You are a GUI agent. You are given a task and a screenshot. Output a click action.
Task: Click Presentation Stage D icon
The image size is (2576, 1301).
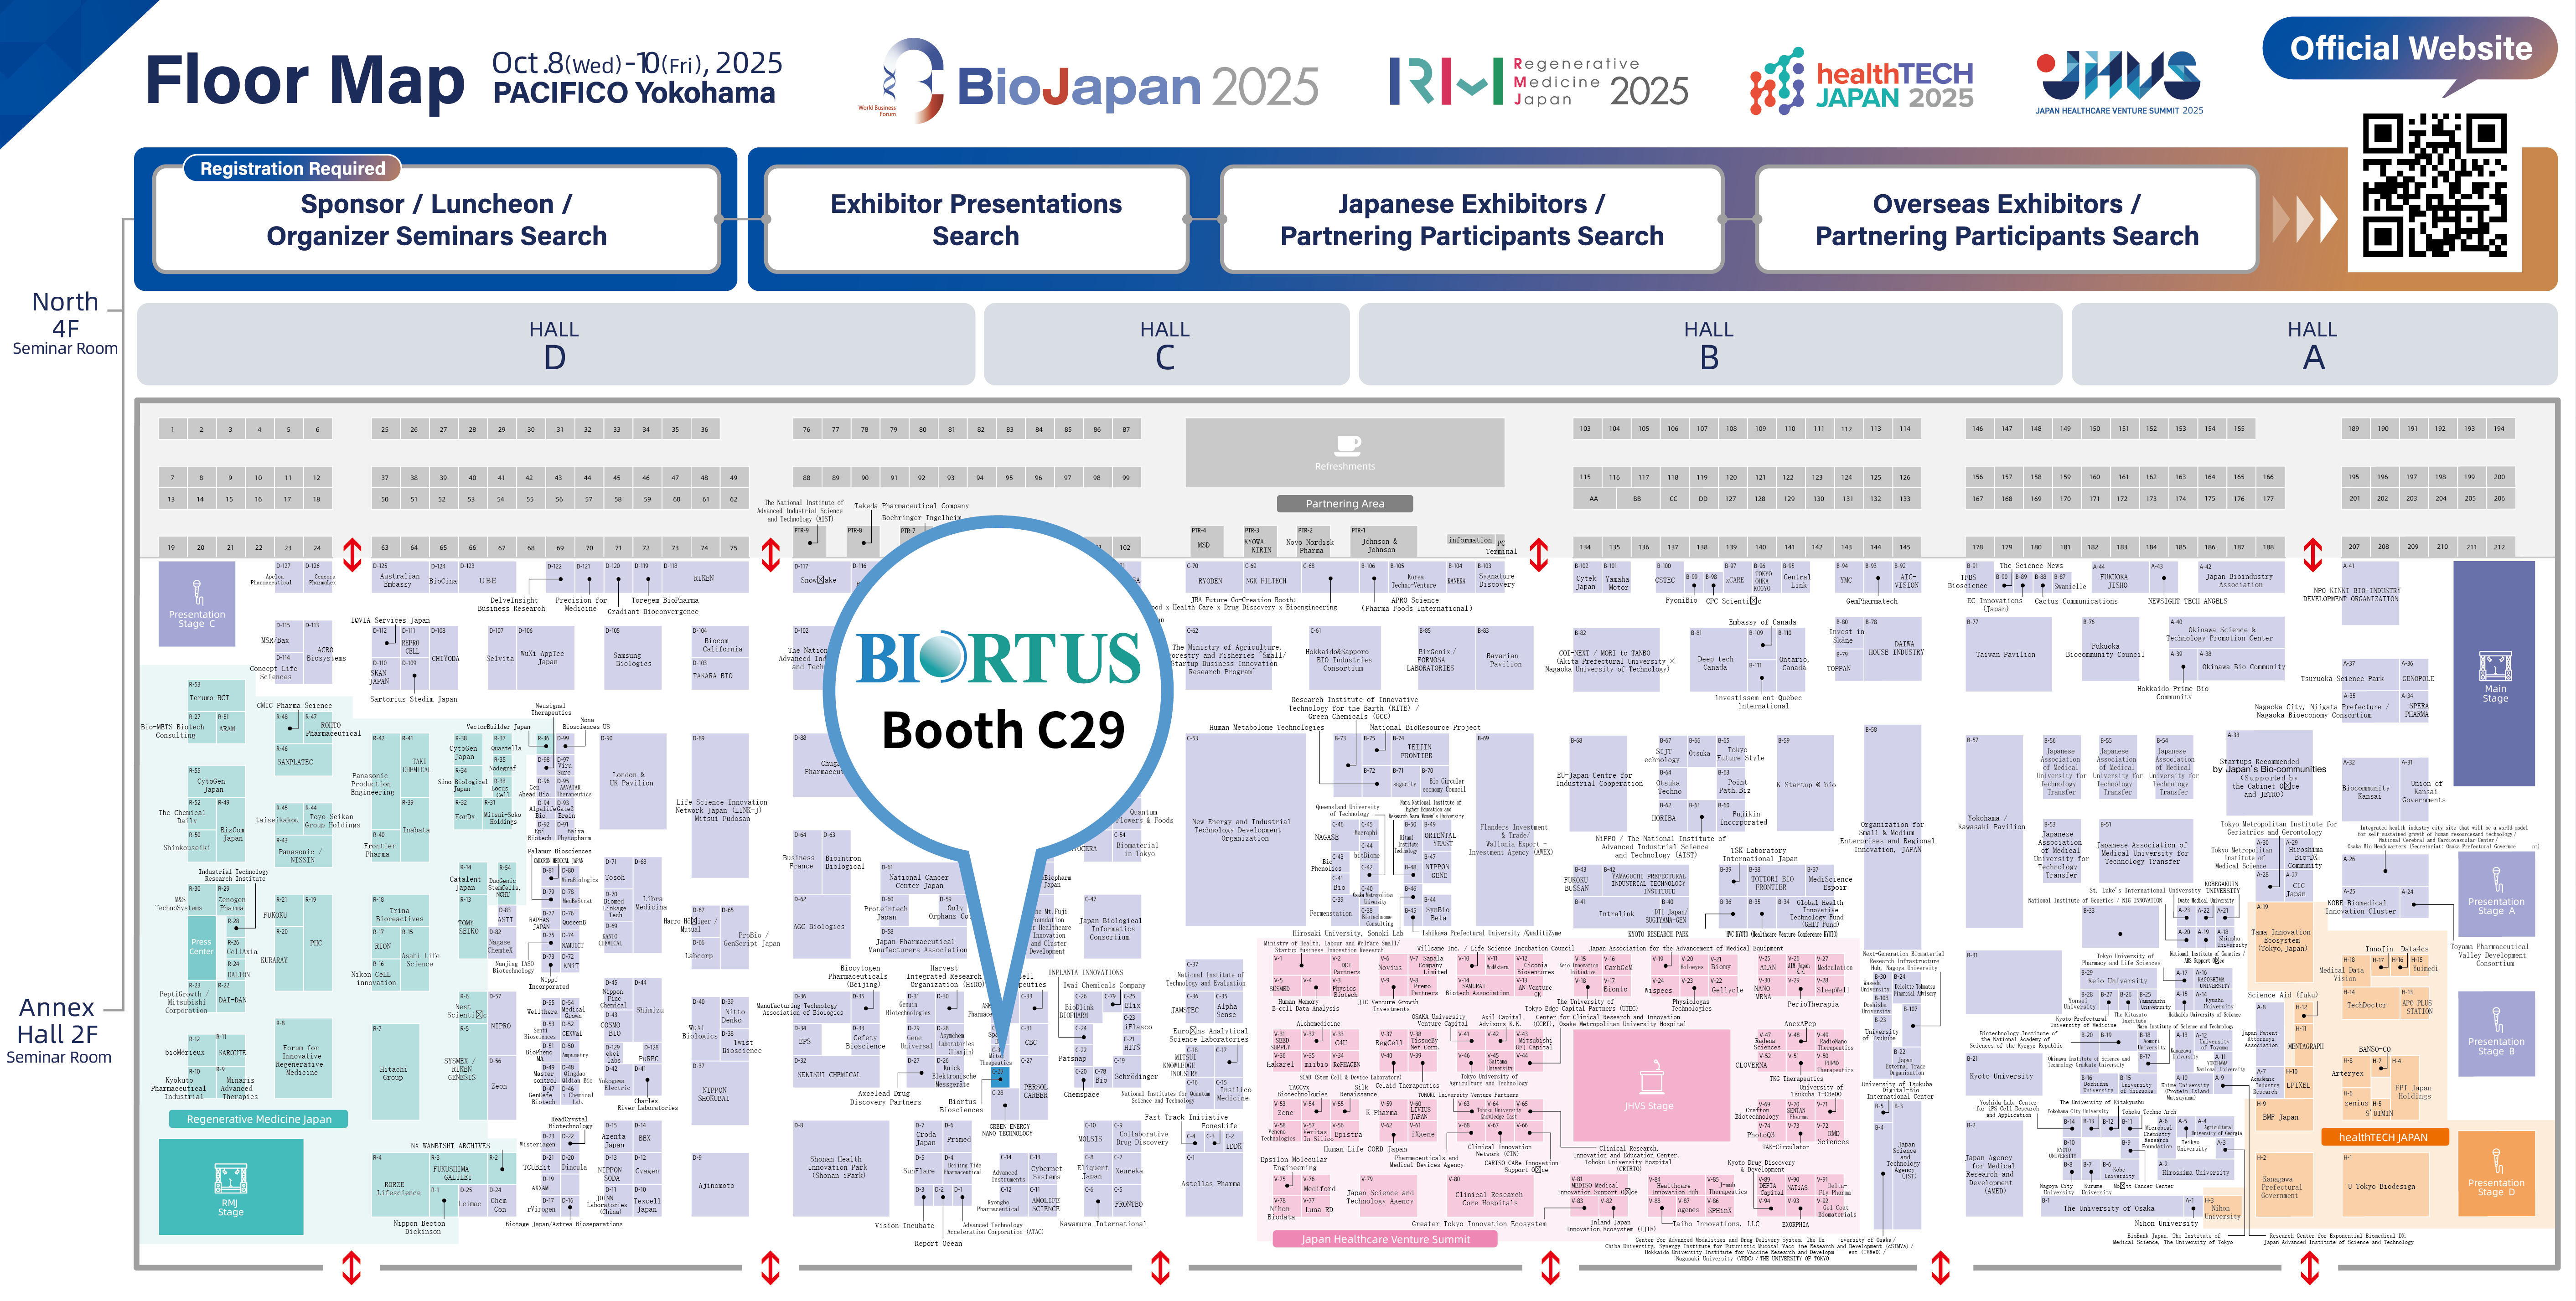(2496, 1162)
